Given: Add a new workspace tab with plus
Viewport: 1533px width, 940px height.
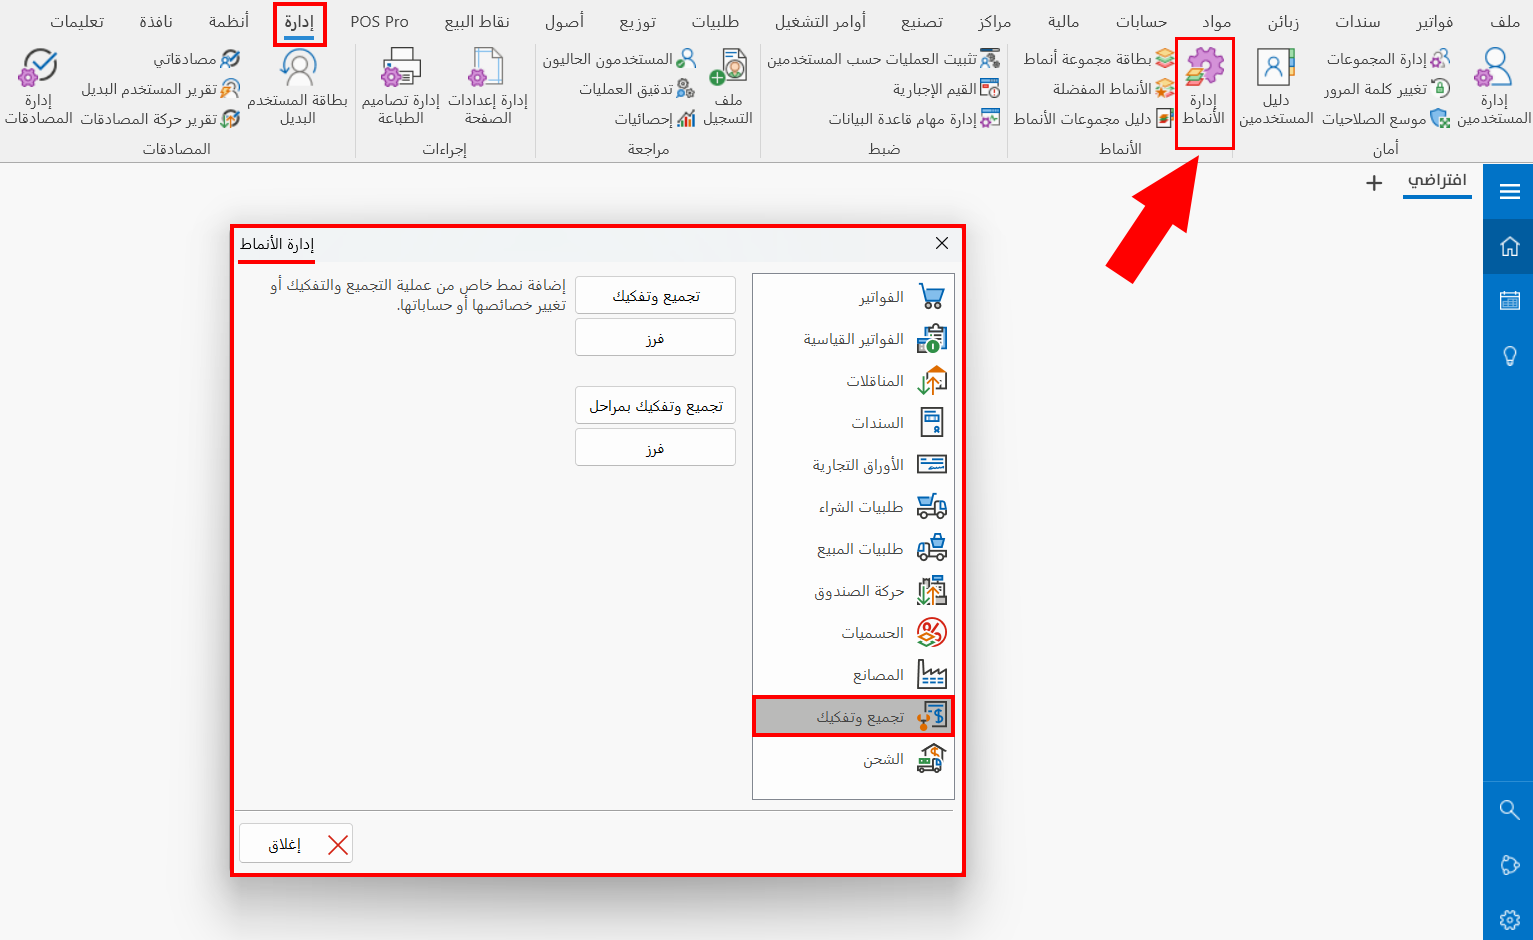Looking at the screenshot, I should click(x=1374, y=183).
